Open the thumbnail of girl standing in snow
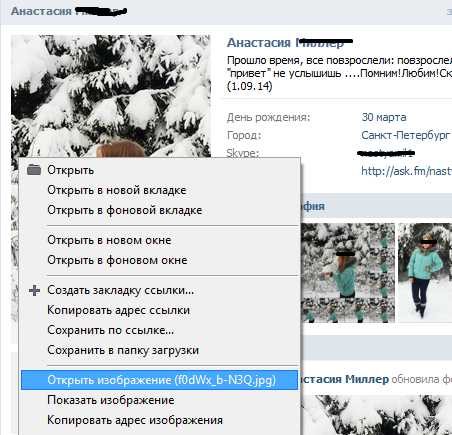 [425, 273]
